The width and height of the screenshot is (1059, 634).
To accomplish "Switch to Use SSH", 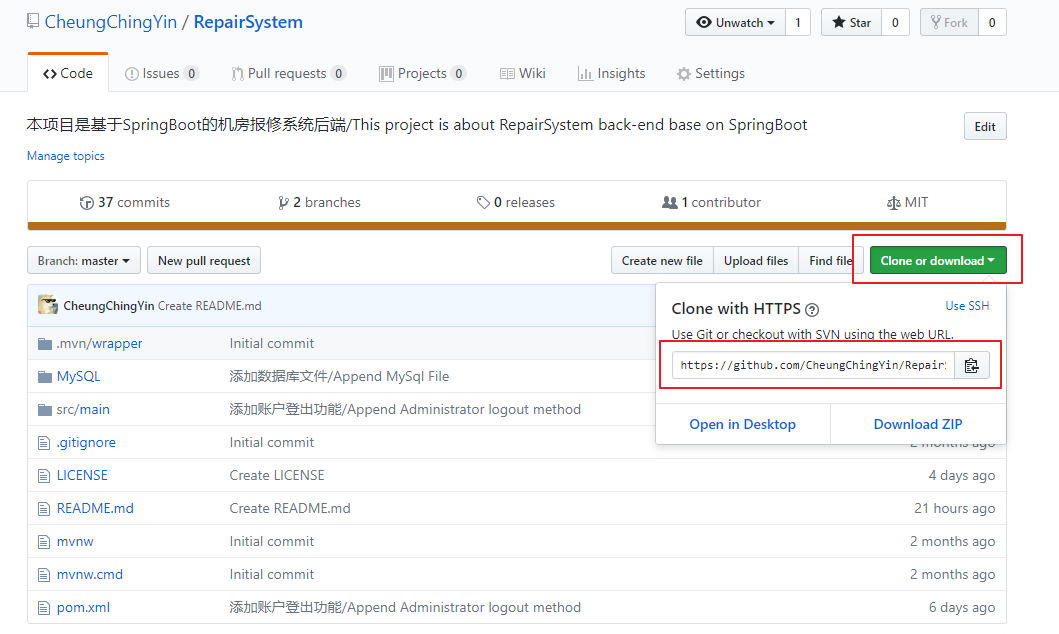I will click(967, 306).
